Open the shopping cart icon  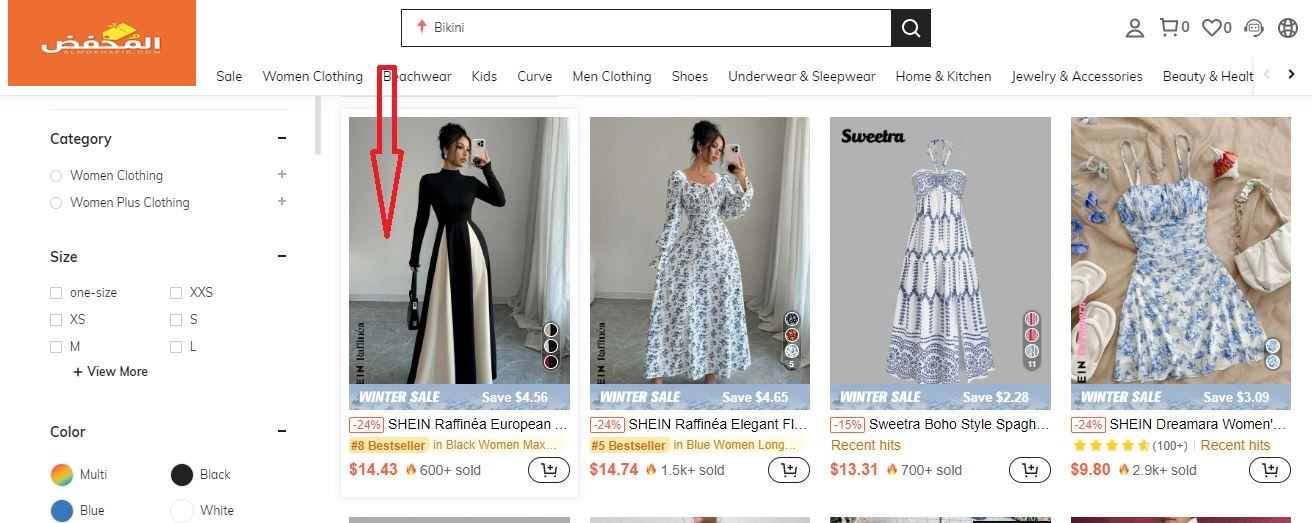1169,28
